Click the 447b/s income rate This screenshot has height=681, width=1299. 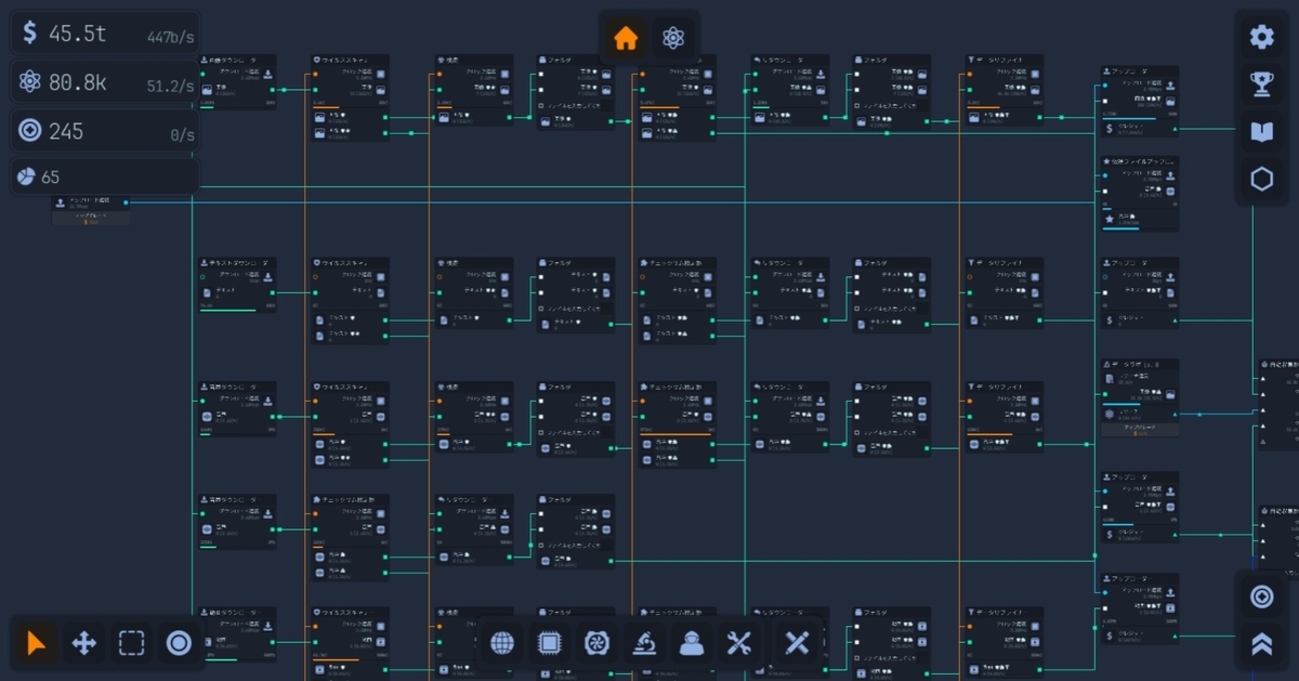[170, 38]
